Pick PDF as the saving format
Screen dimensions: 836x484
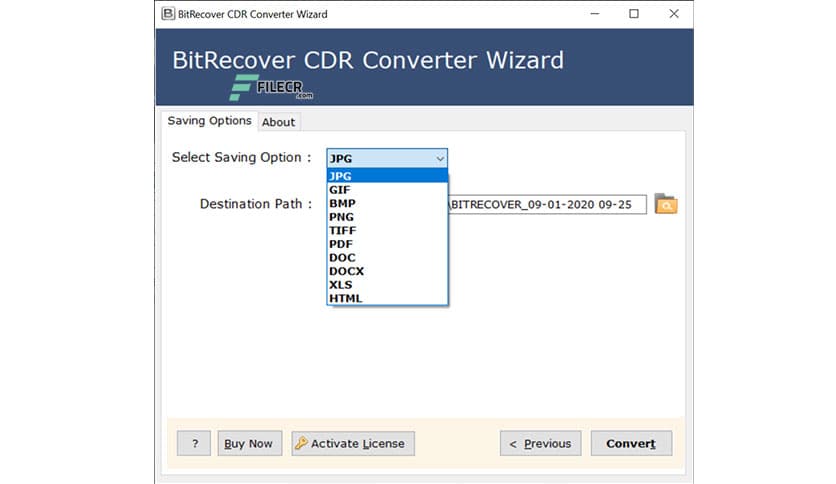[387, 244]
